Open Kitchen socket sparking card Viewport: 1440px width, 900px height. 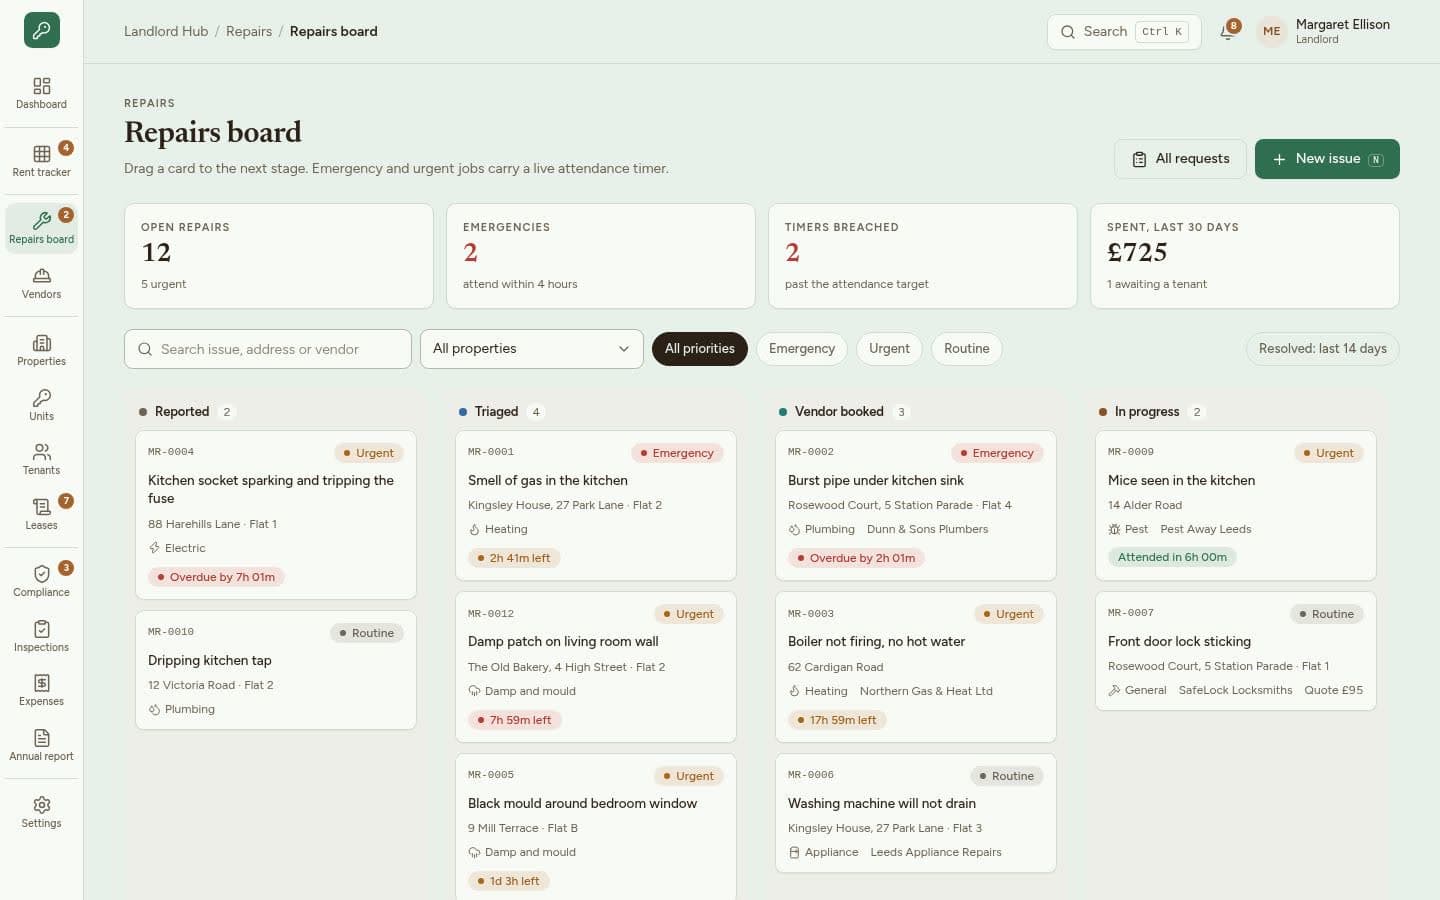pyautogui.click(x=276, y=515)
